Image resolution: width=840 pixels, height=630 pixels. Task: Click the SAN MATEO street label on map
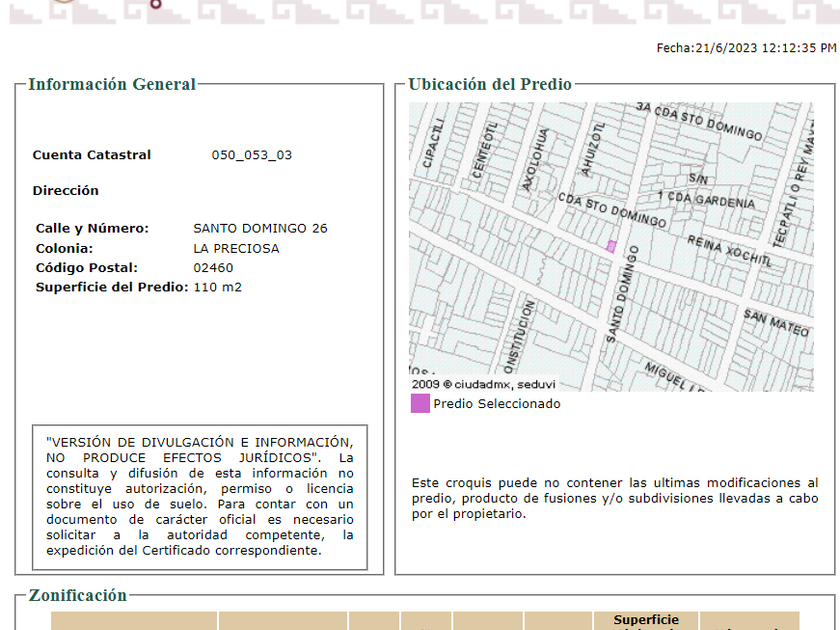click(775, 322)
